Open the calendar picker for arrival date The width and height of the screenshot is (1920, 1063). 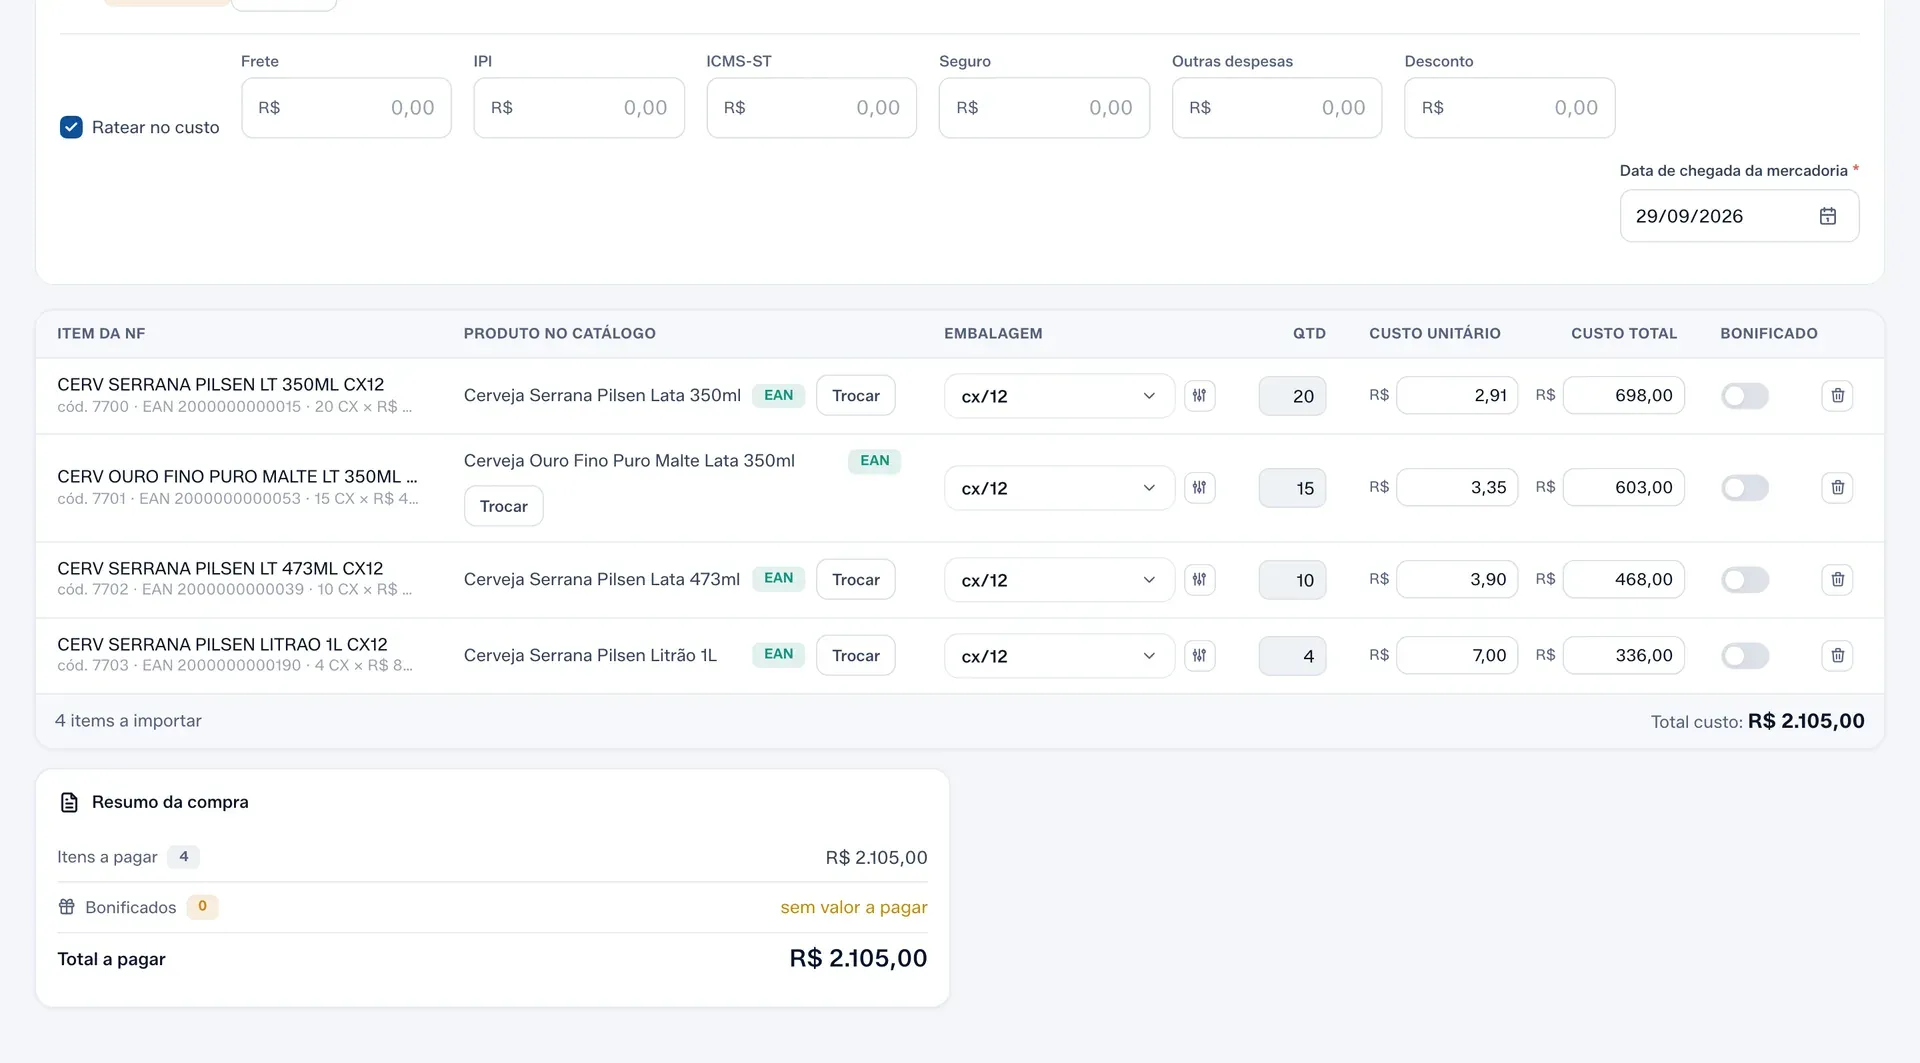[x=1827, y=216]
